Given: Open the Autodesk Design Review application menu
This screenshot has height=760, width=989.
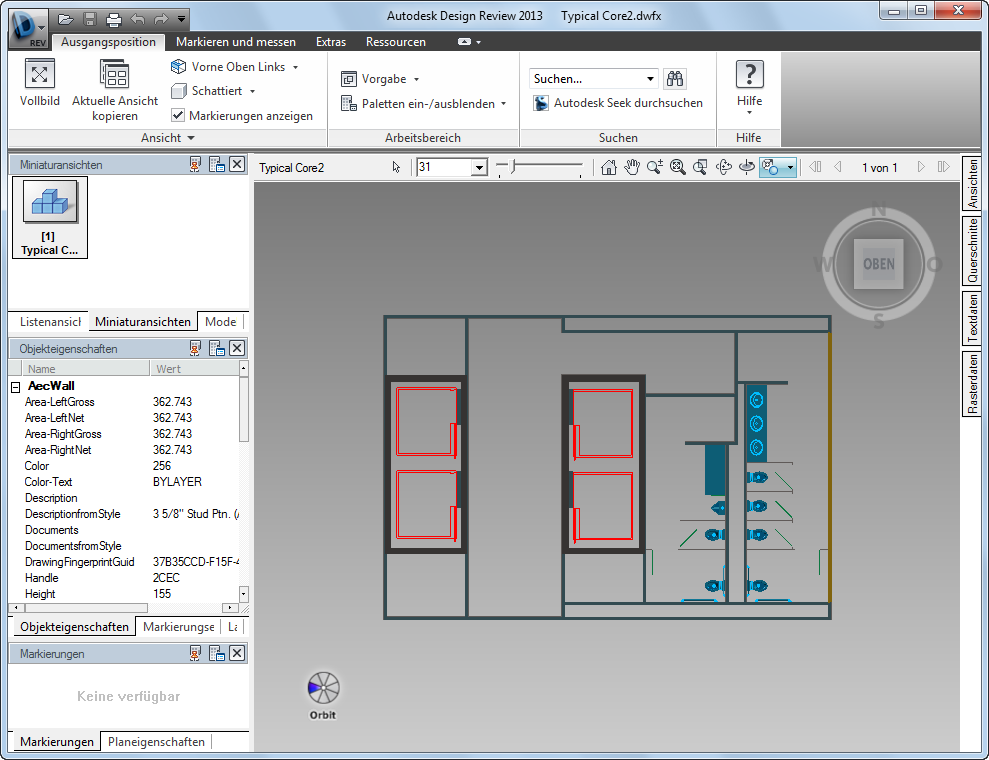Looking at the screenshot, I should tap(28, 28).
